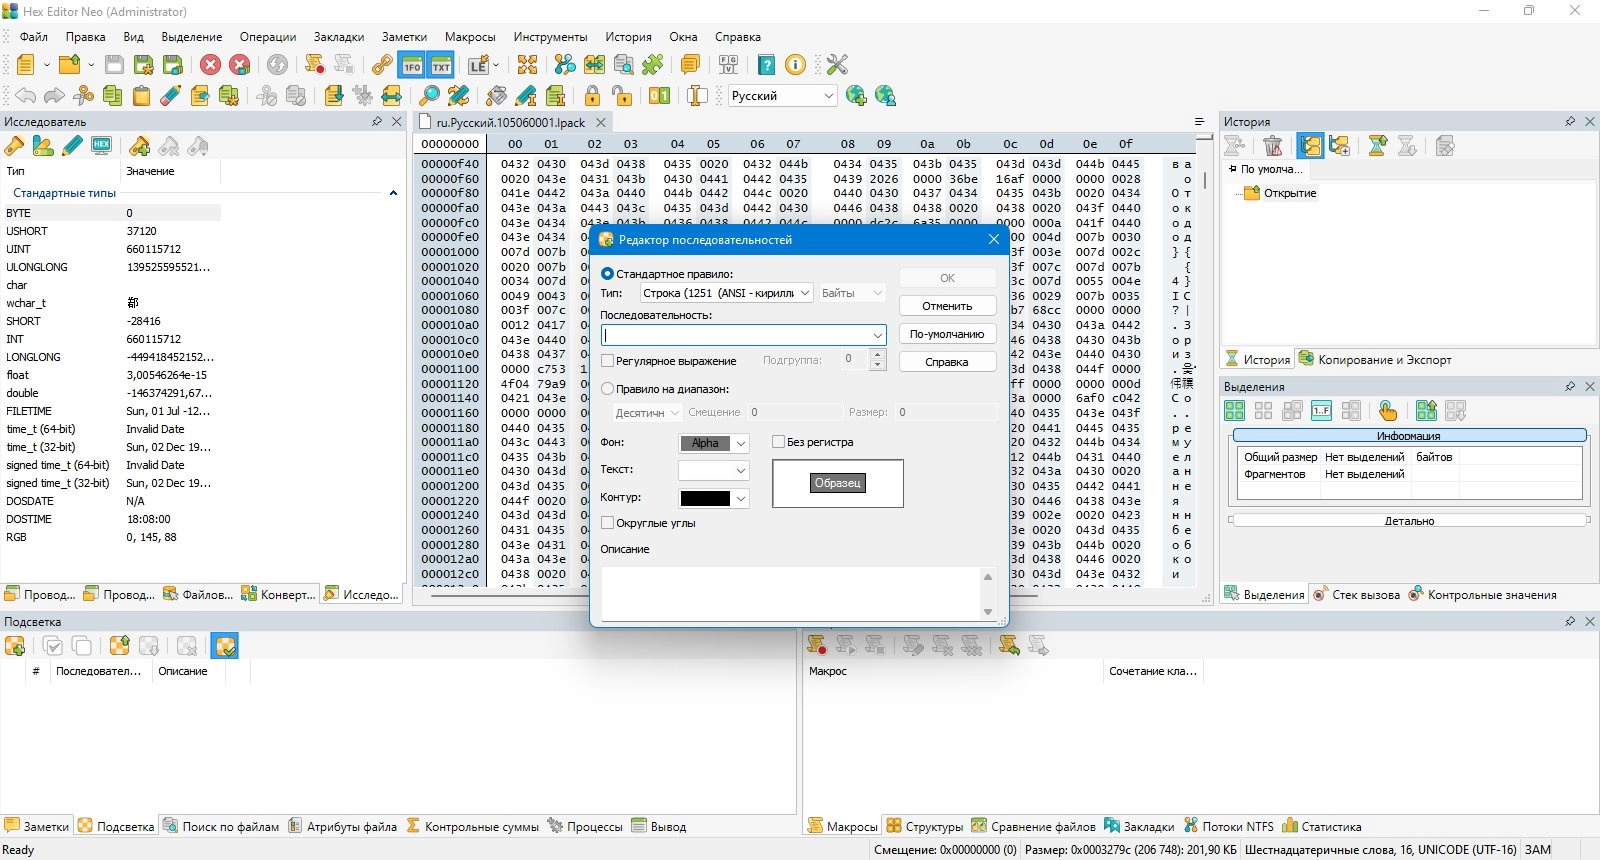Toggle the 1F0 hex view toolbar button
1600x860 pixels.
pos(412,65)
